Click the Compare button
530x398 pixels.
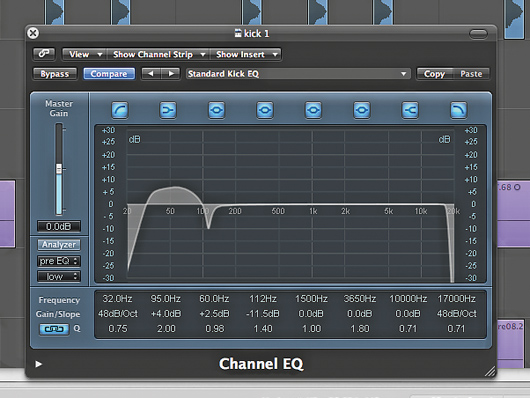tap(109, 74)
